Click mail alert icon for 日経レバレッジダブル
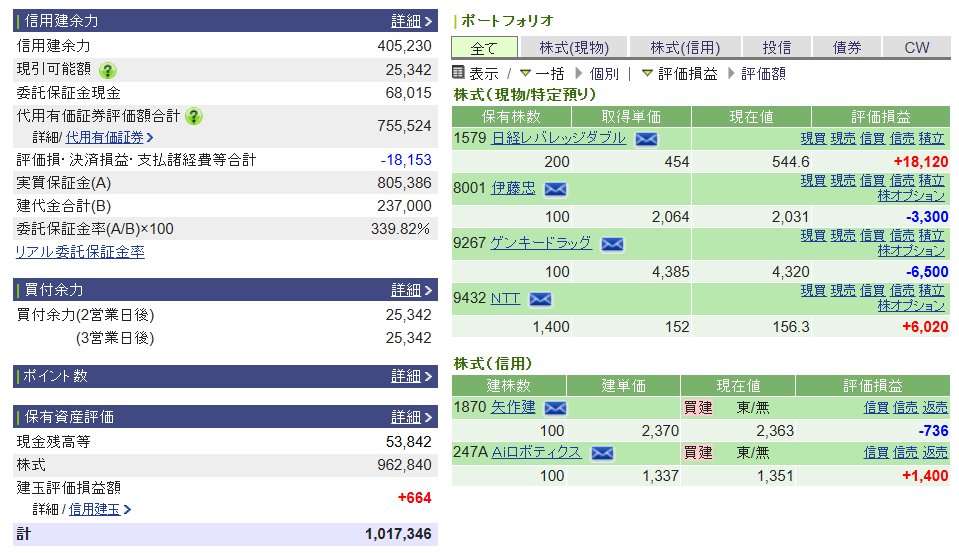The image size is (959, 553). pos(646,139)
